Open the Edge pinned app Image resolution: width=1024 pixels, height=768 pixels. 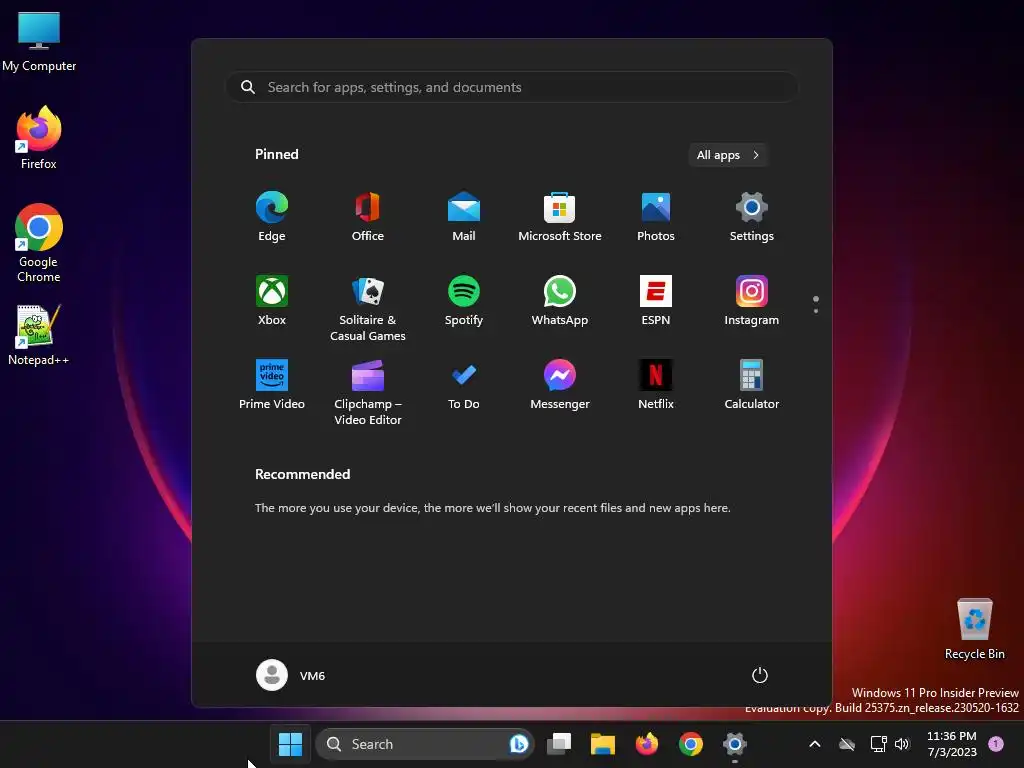272,217
